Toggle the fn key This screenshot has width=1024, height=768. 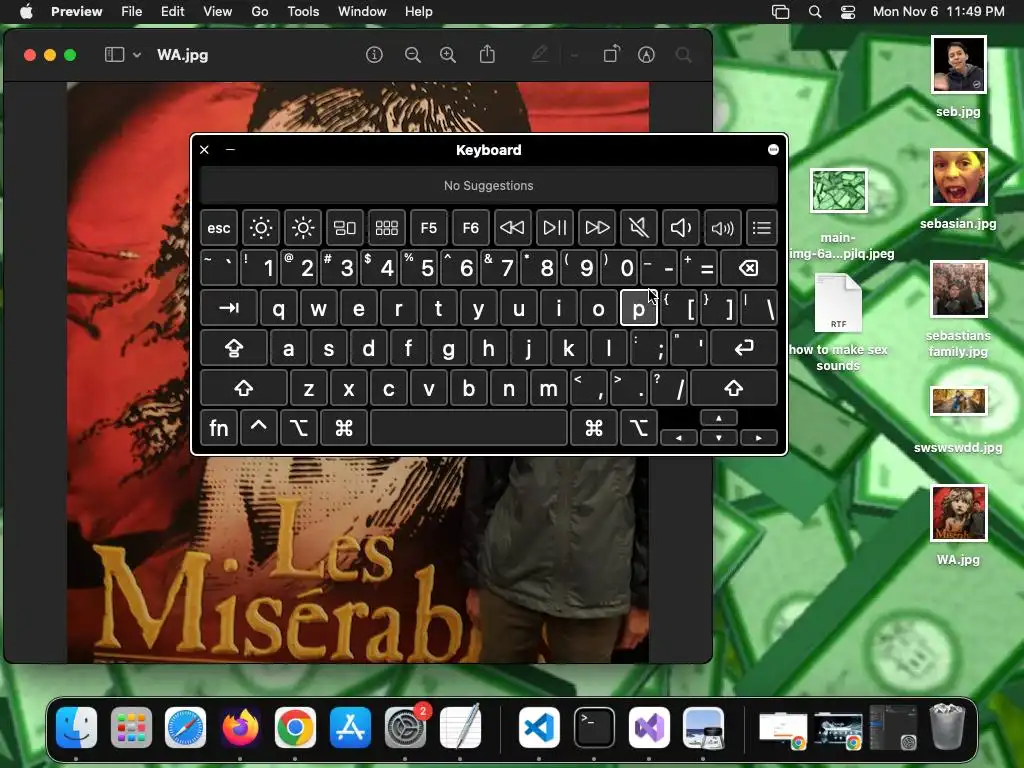coord(219,428)
